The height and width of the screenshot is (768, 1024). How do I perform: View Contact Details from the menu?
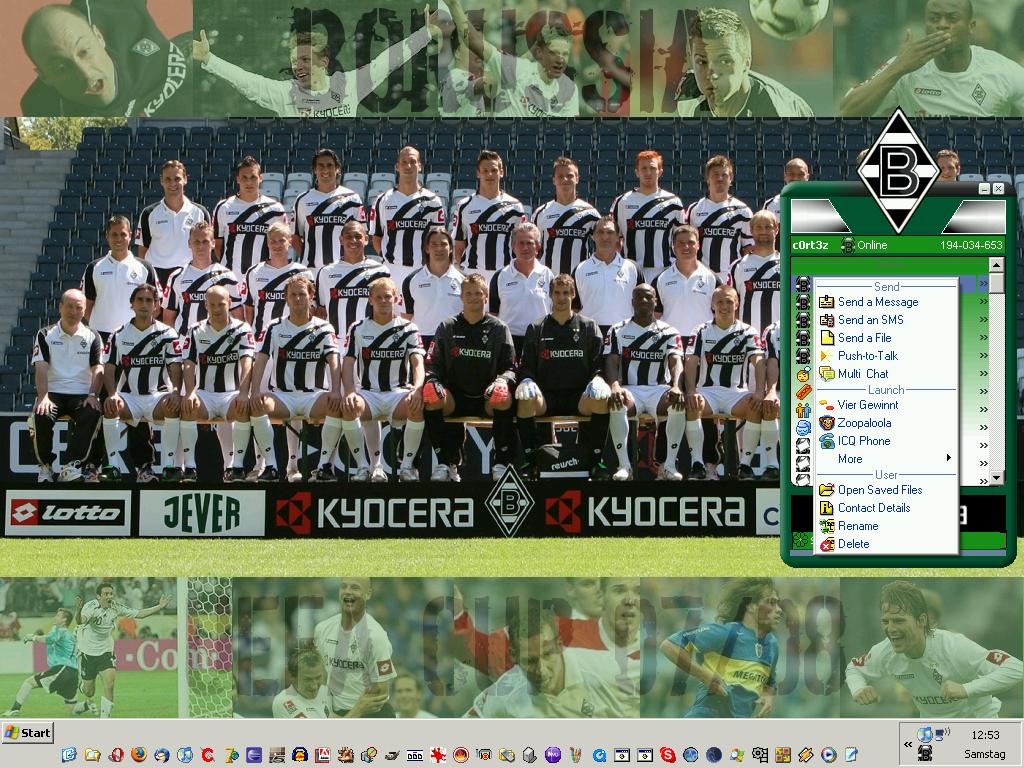point(886,508)
